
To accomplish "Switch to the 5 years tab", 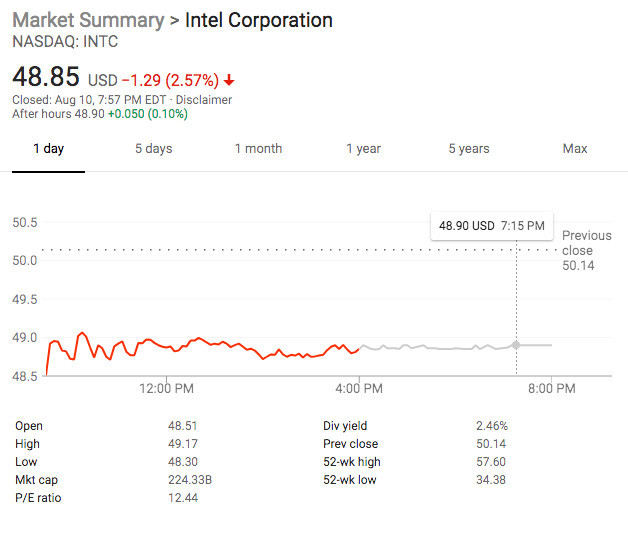I will (469, 149).
